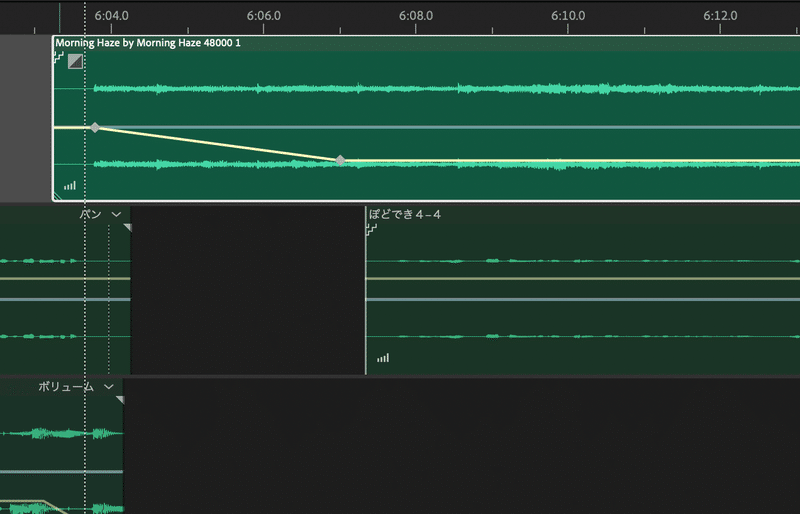Click the stretch icon on Morning Haze clip
Screen dimensions: 800x514
click(59, 57)
